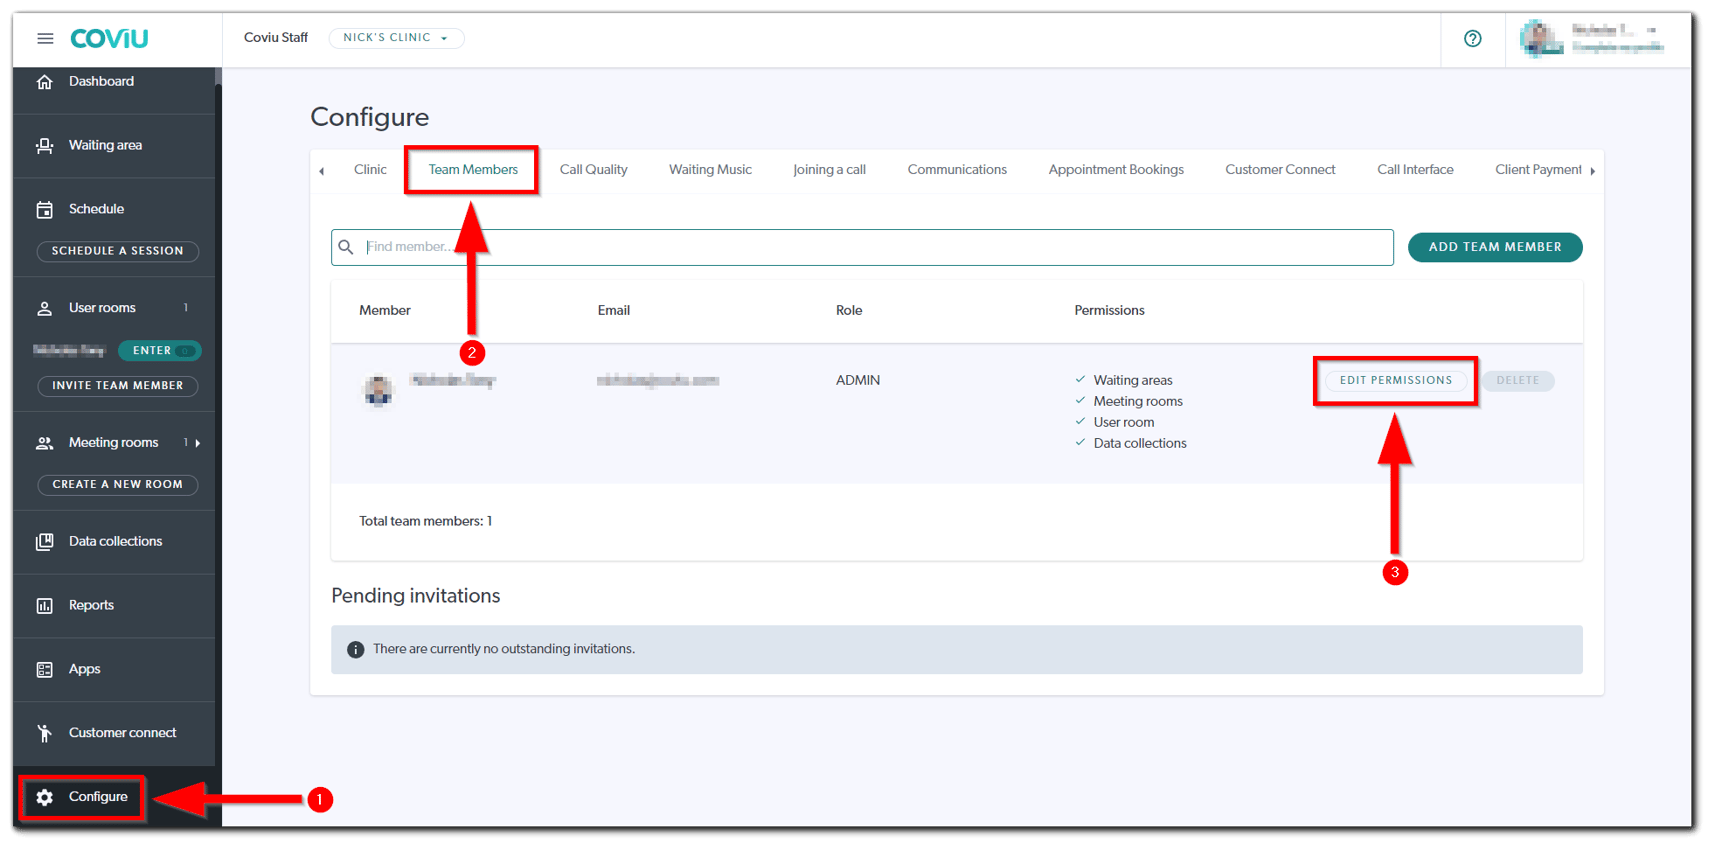Screen dimensions: 1715x850
Task: Click the search magnifier icon
Action: (x=346, y=247)
